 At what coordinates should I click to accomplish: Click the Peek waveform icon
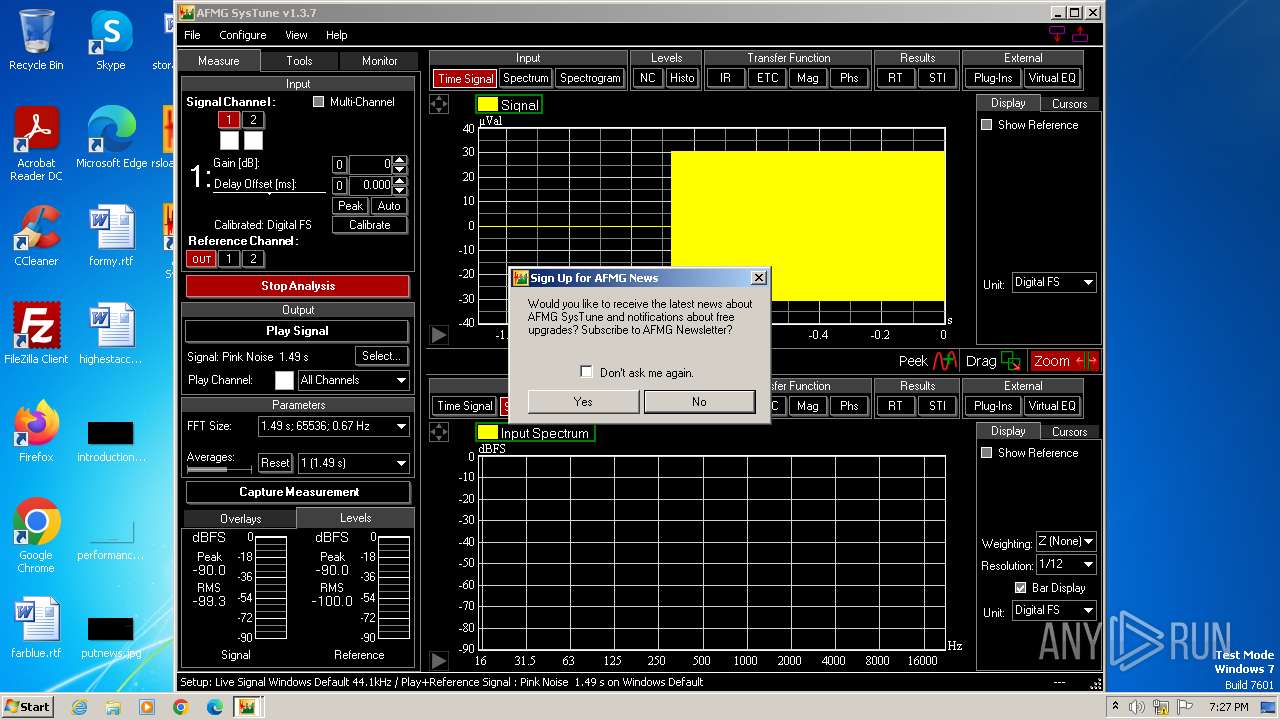pyautogui.click(x=945, y=361)
